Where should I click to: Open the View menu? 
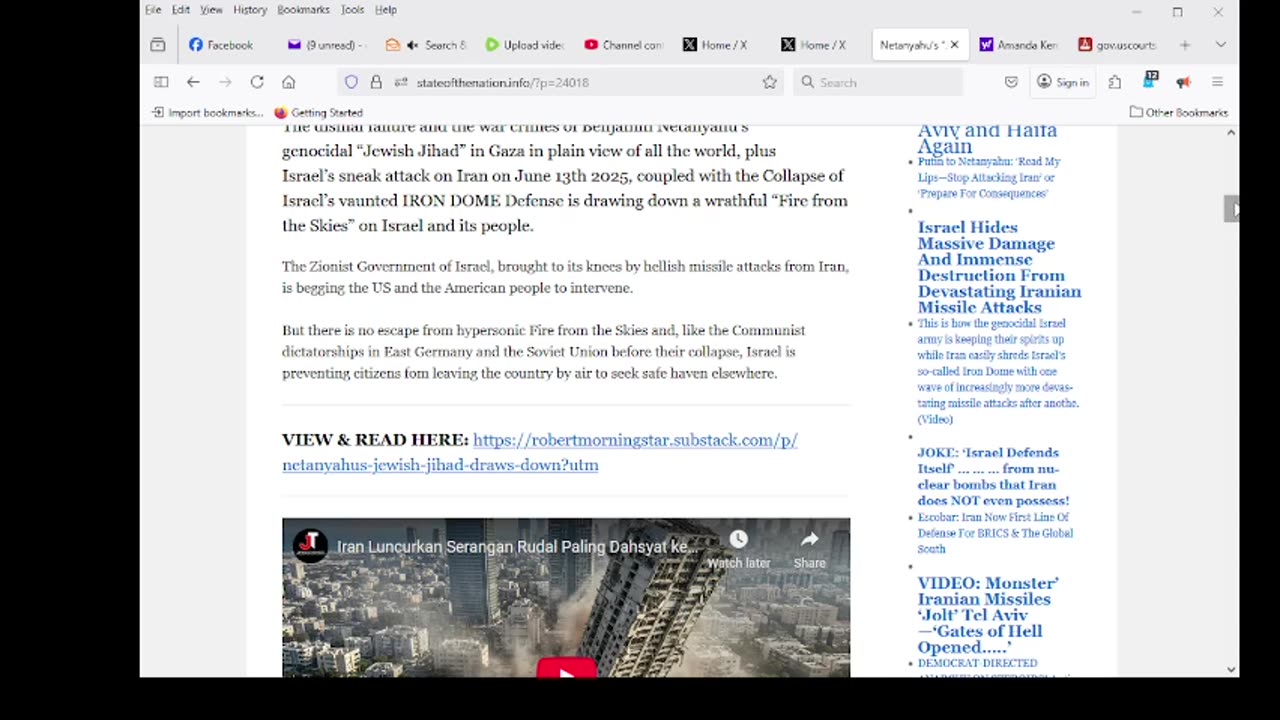coord(211,10)
